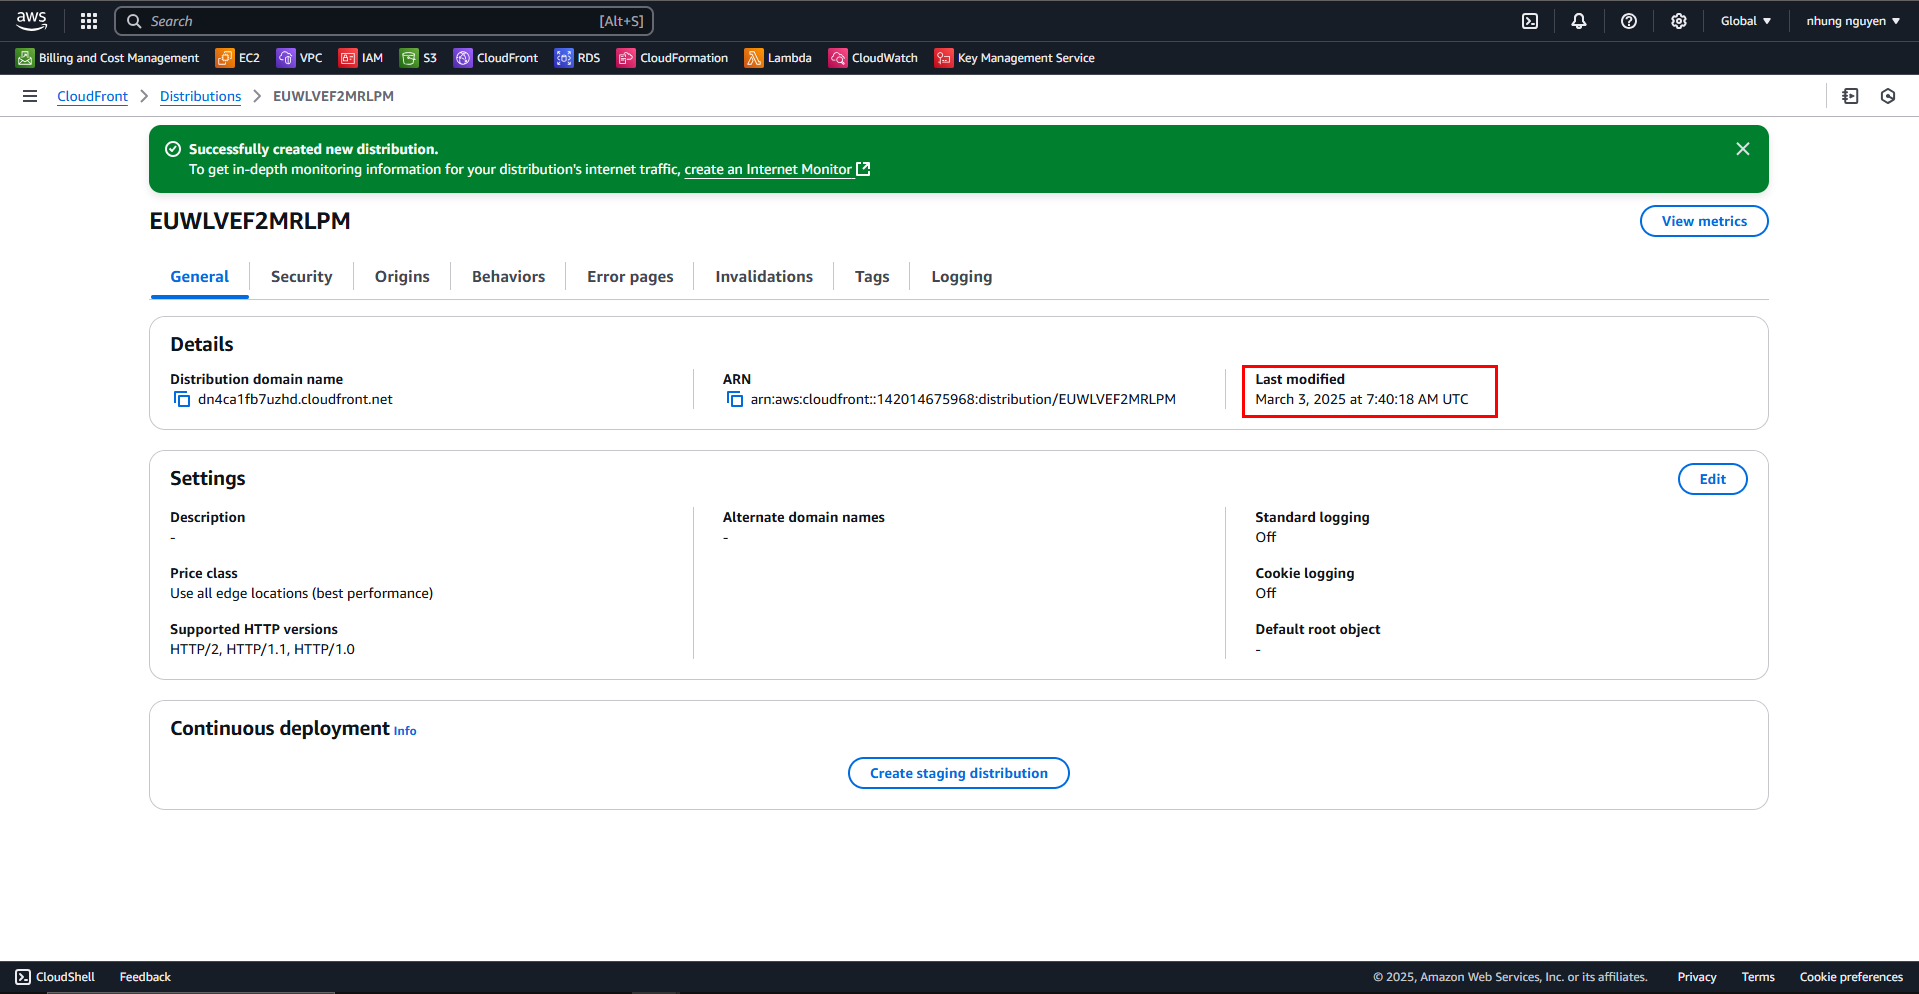Viewport: 1919px width, 994px height.
Task: Click the AWS logo home icon
Action: tap(32, 20)
